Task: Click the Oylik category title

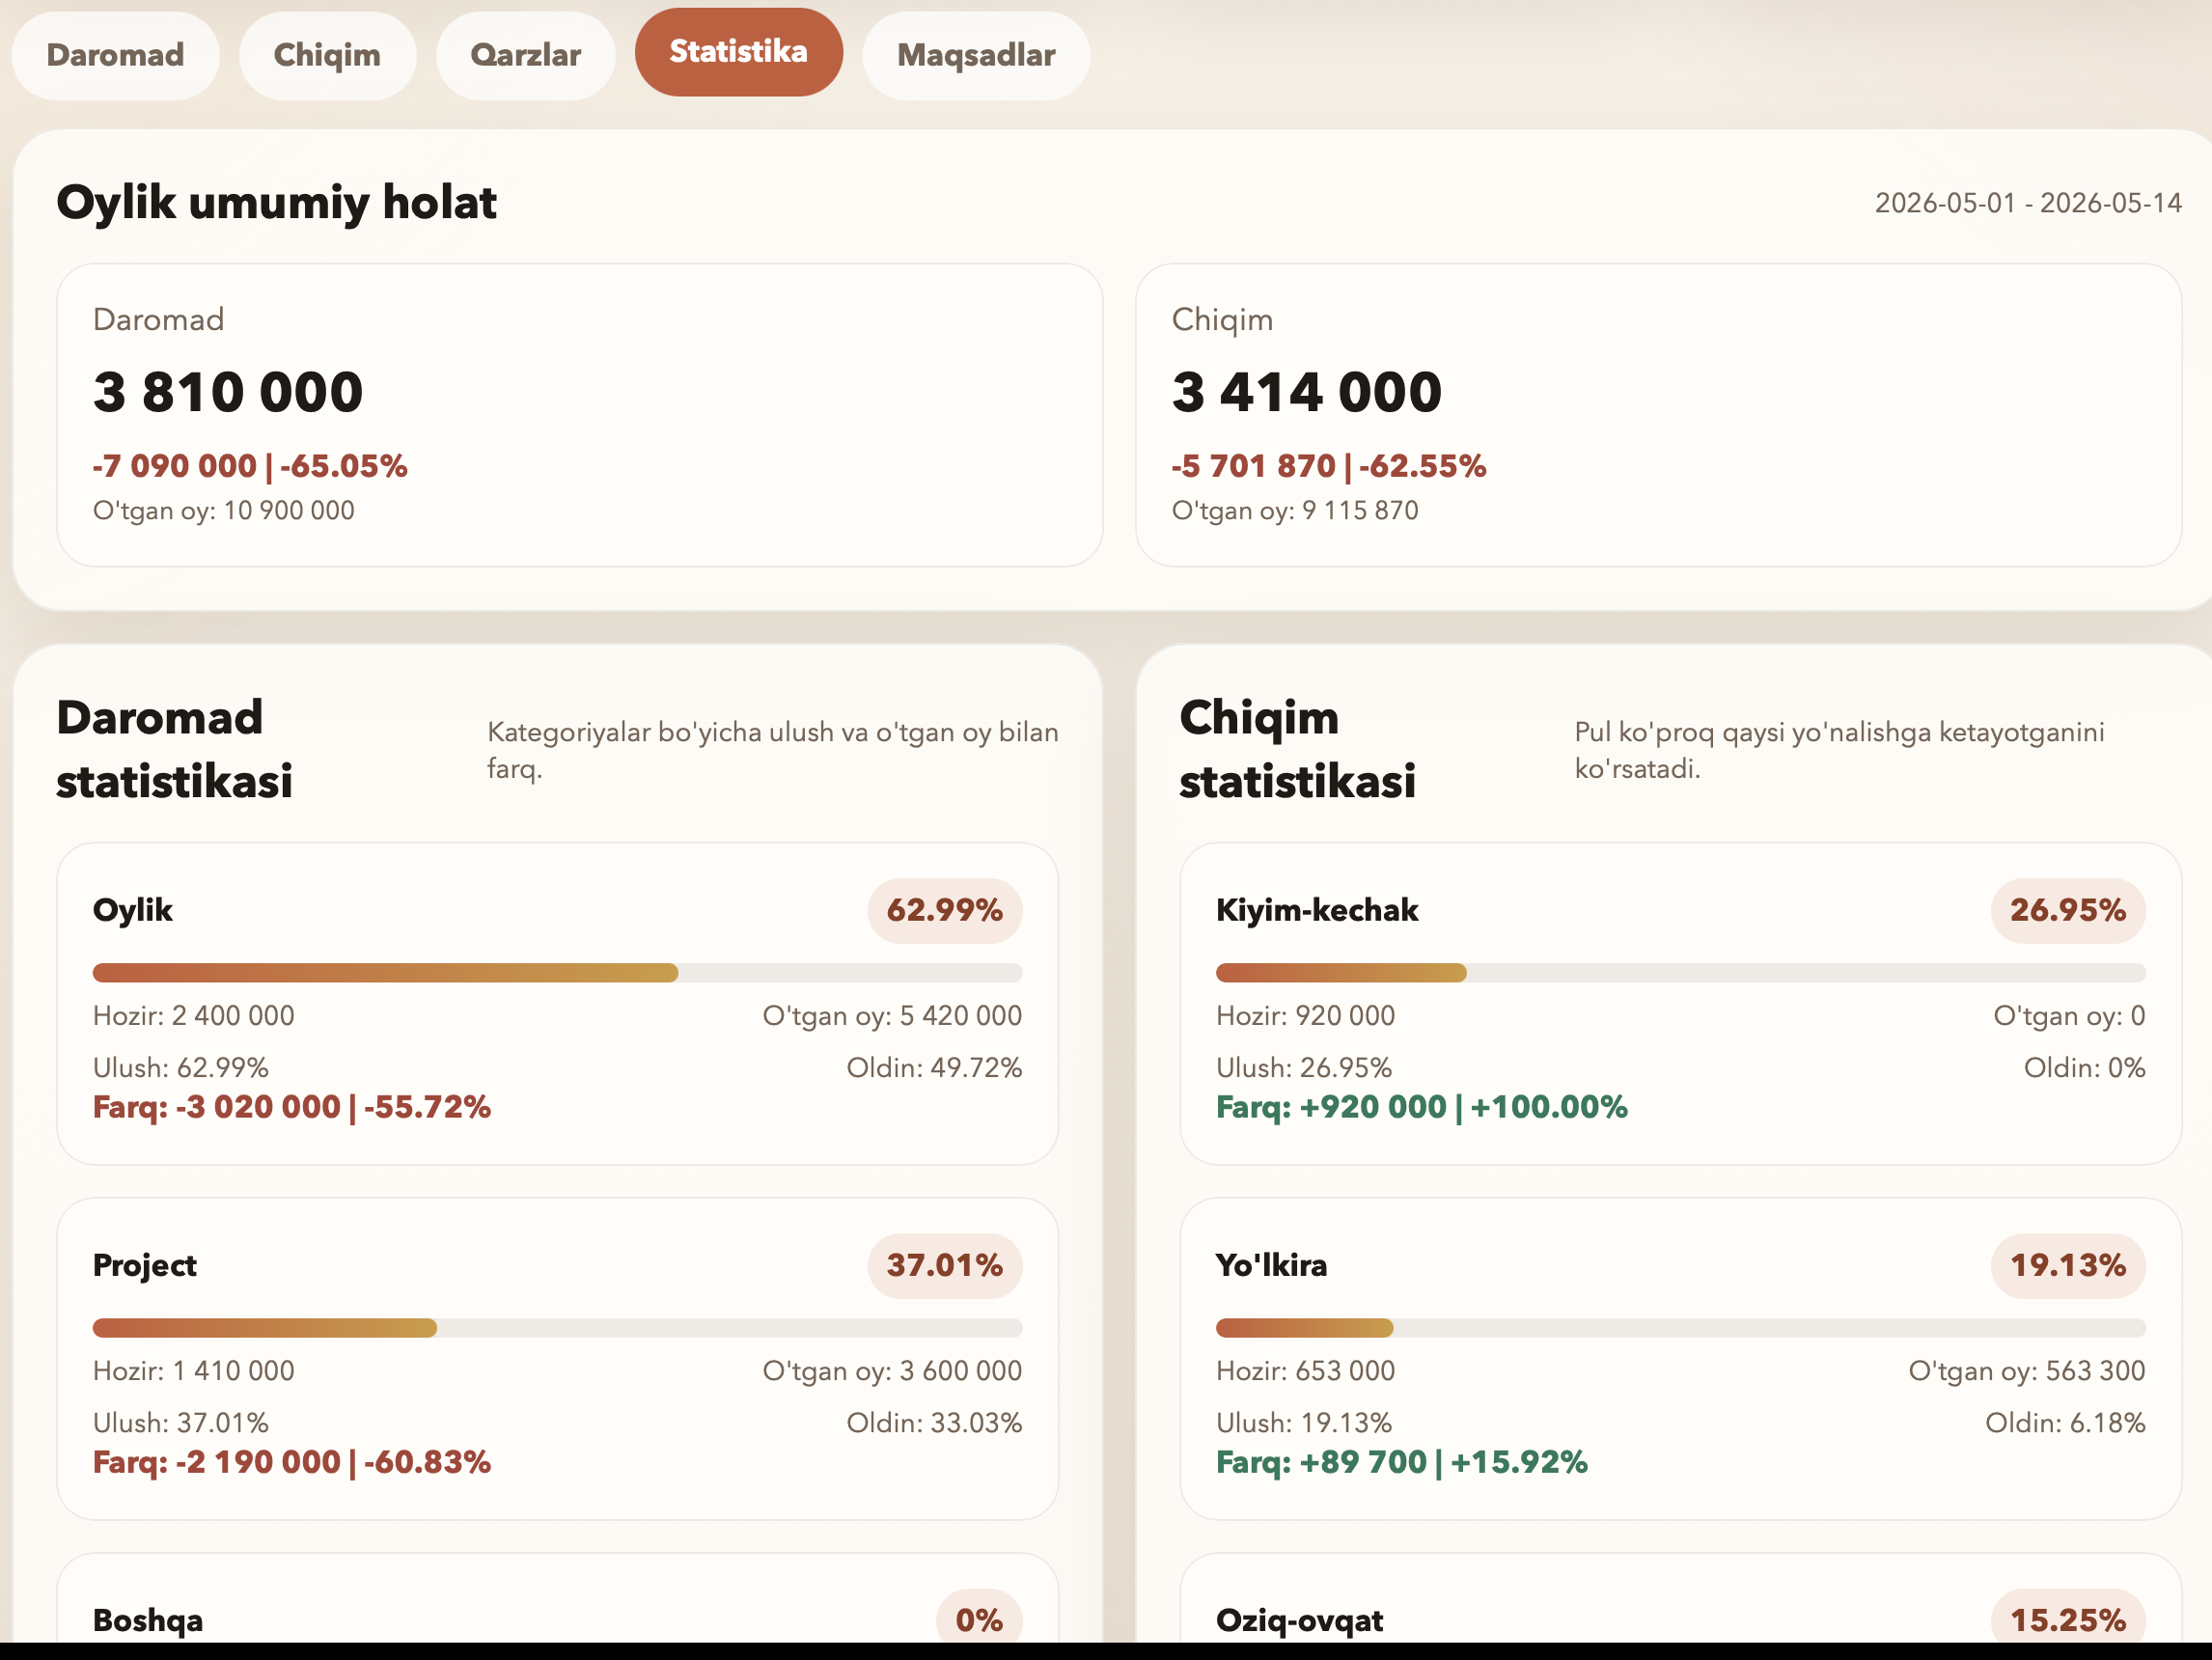Action: [x=133, y=910]
